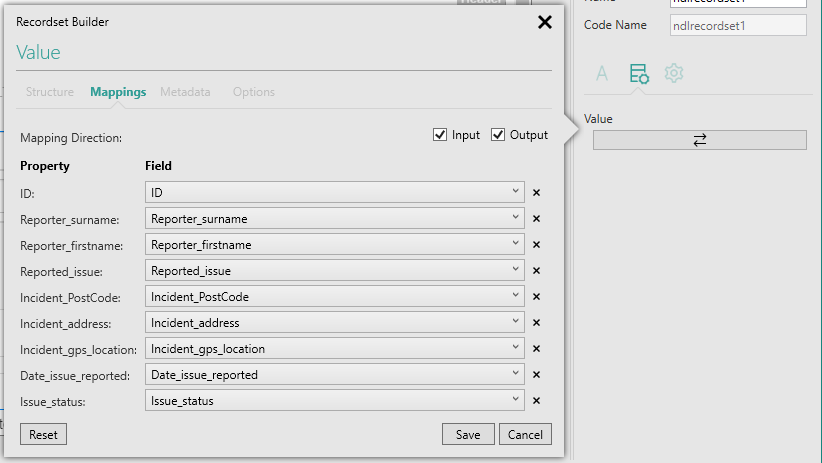Toggle the Input mapping direction checkbox
Viewport: 822px width, 463px height.
[440, 135]
